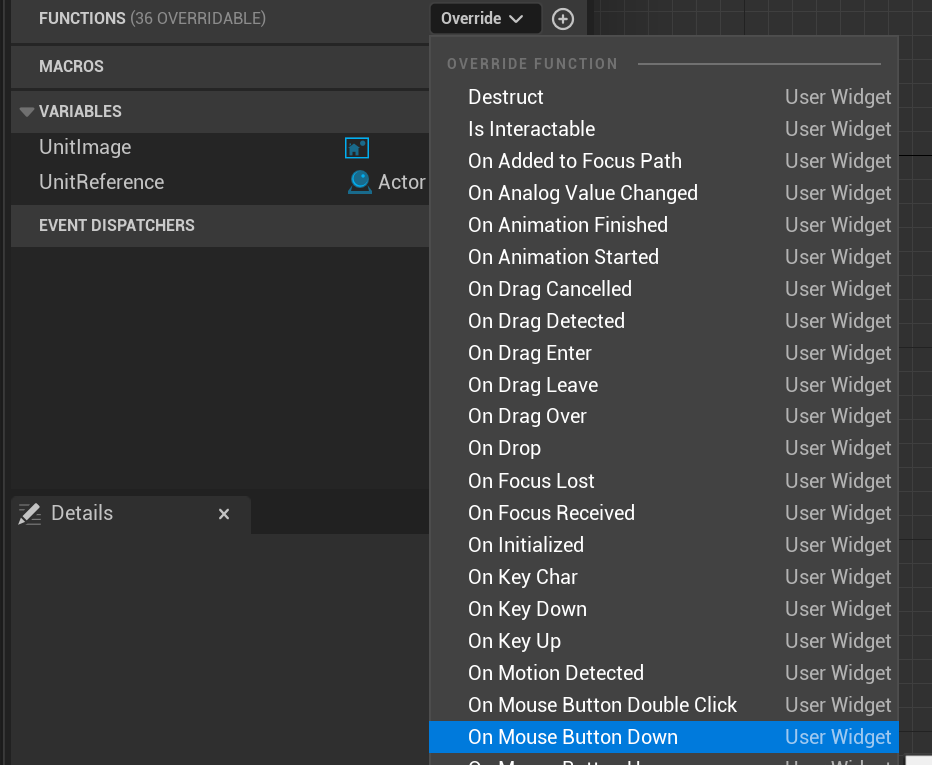Switch to the Details tab

82,513
